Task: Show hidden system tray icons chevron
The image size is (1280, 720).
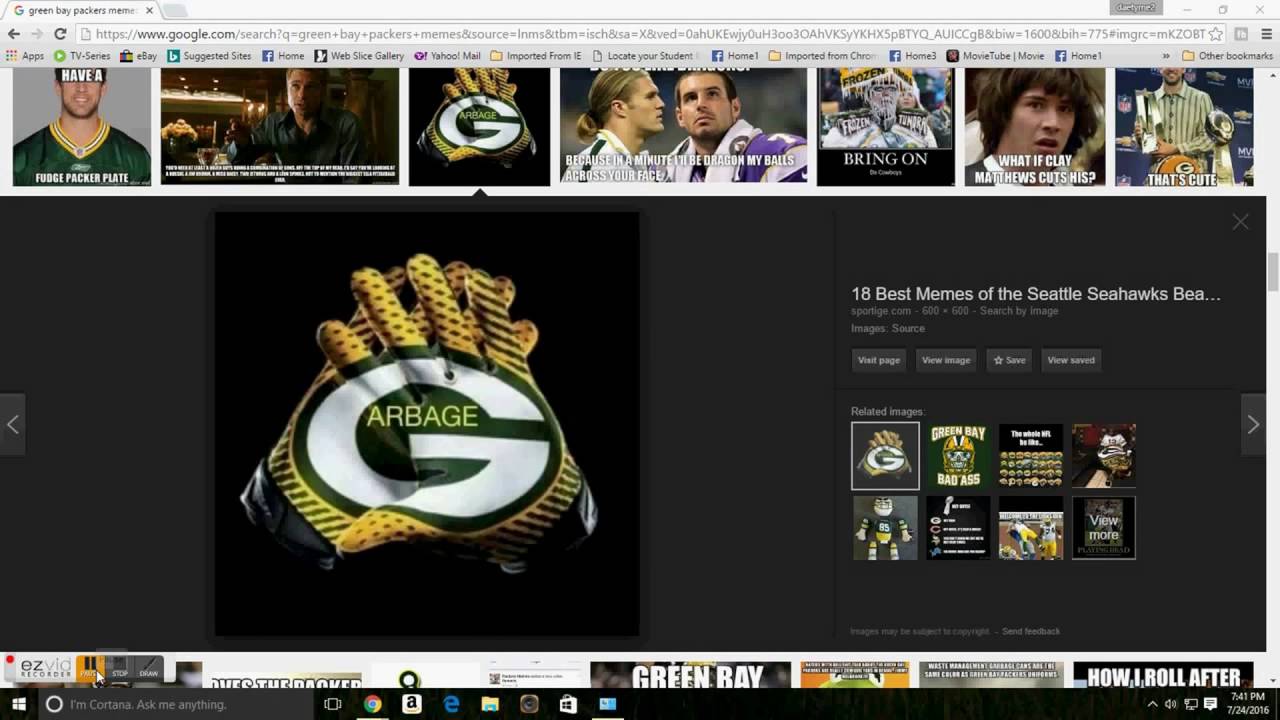Action: pyautogui.click(x=1152, y=704)
